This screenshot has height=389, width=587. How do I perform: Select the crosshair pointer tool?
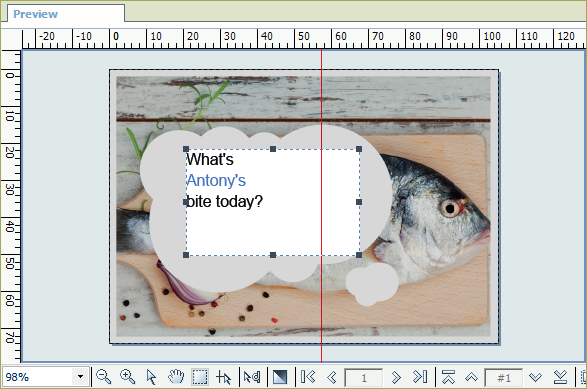click(x=223, y=377)
